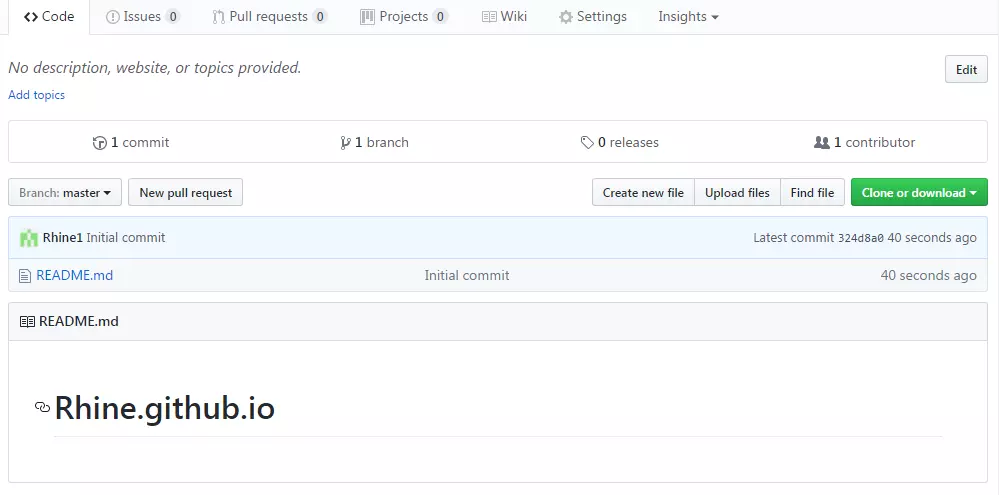Click Create new file button

pyautogui.click(x=643, y=192)
